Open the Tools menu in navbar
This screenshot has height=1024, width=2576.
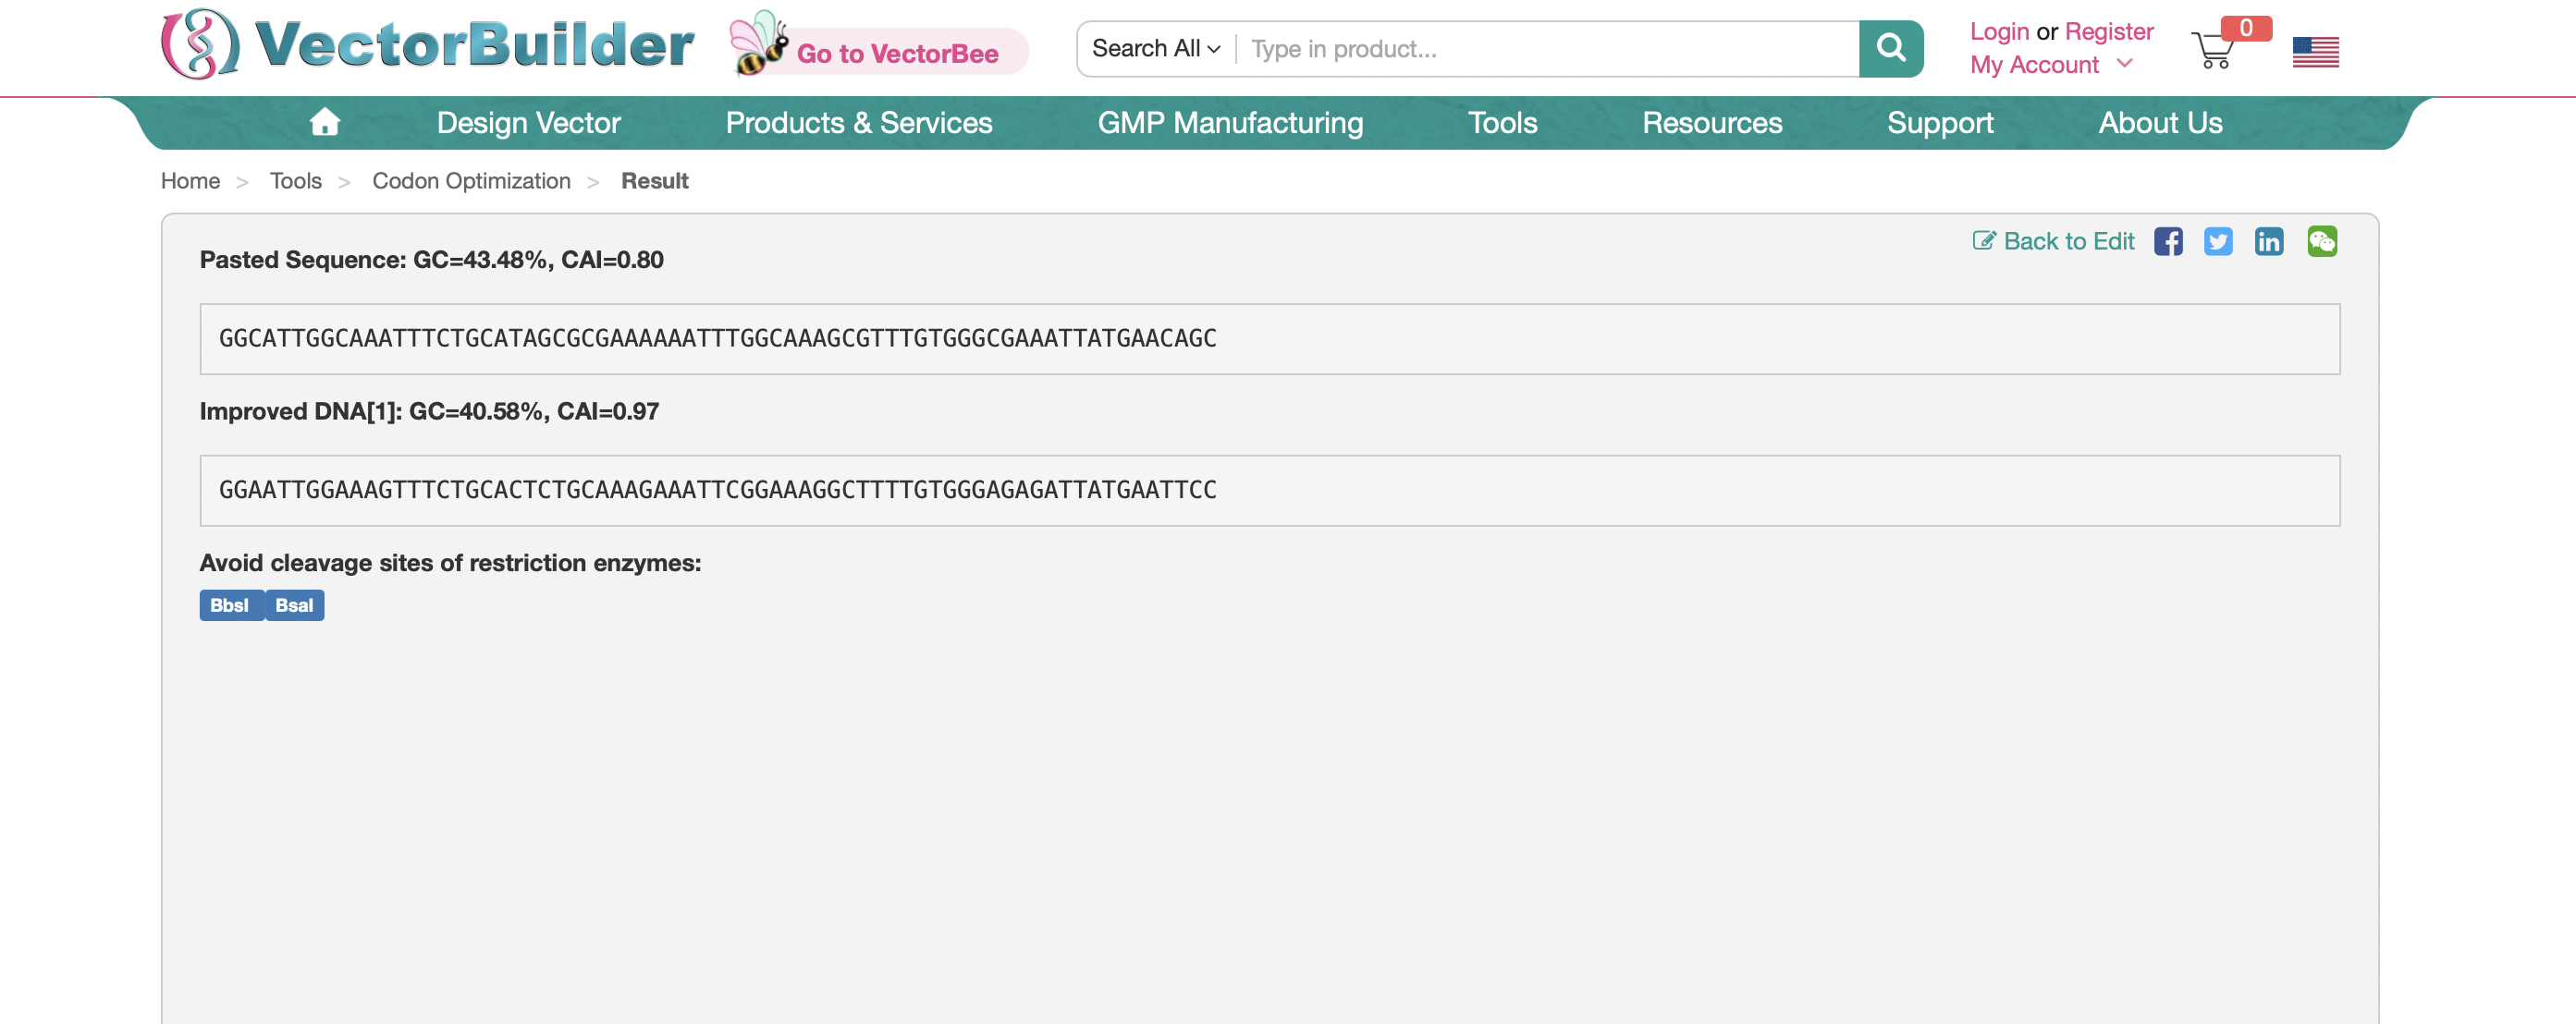click(1501, 122)
